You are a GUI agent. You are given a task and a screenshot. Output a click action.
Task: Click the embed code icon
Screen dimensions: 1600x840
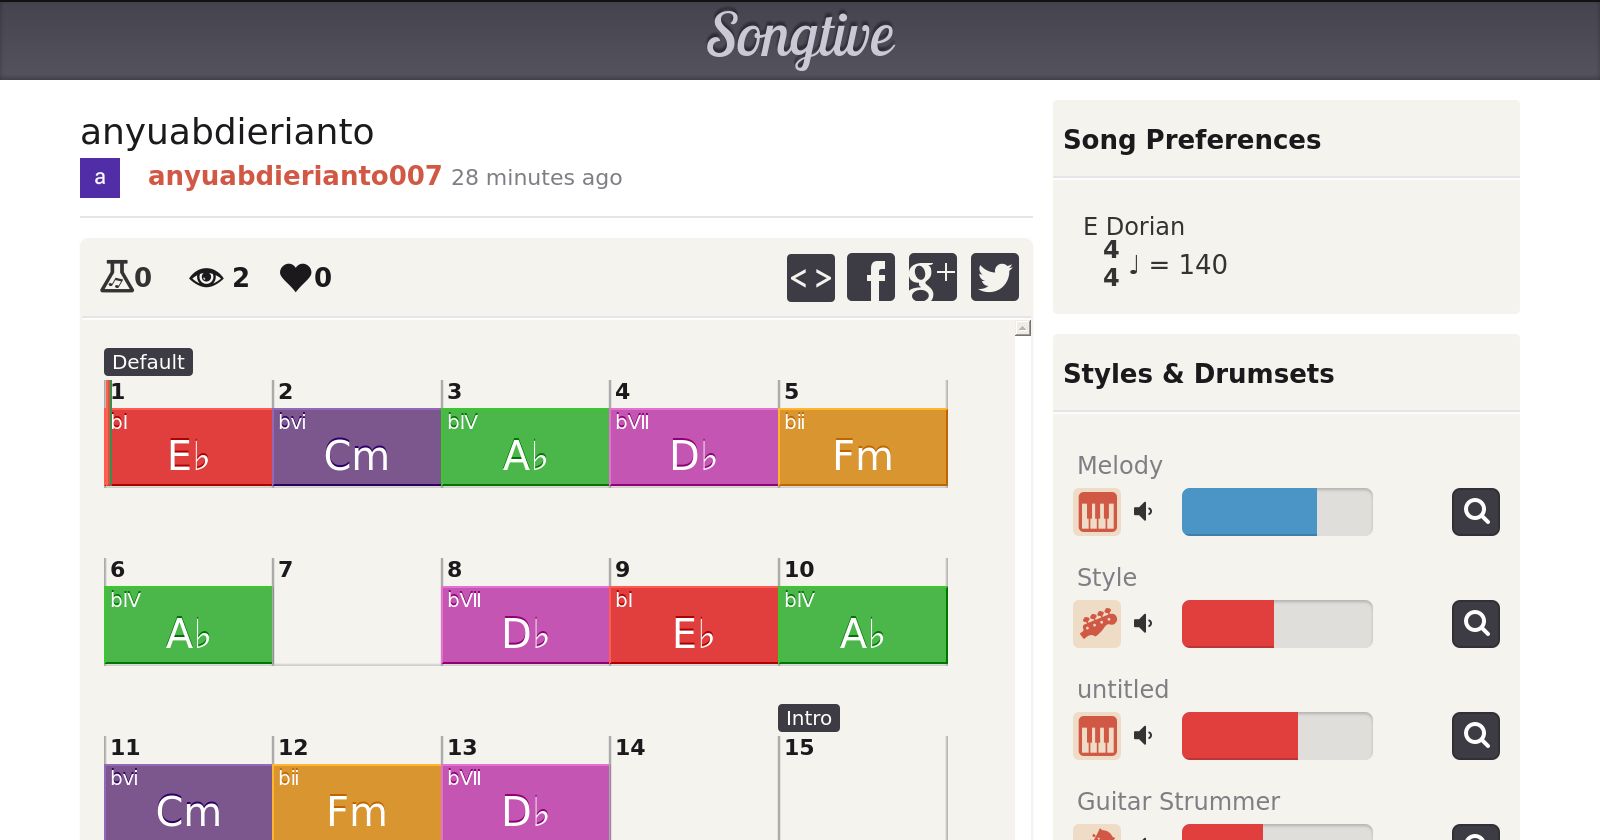tap(810, 277)
